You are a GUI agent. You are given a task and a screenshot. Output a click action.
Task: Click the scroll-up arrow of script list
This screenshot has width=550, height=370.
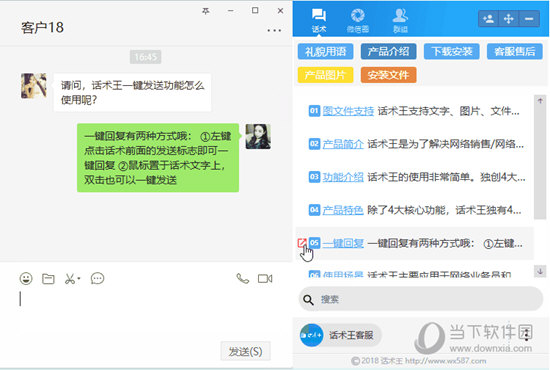pos(540,101)
